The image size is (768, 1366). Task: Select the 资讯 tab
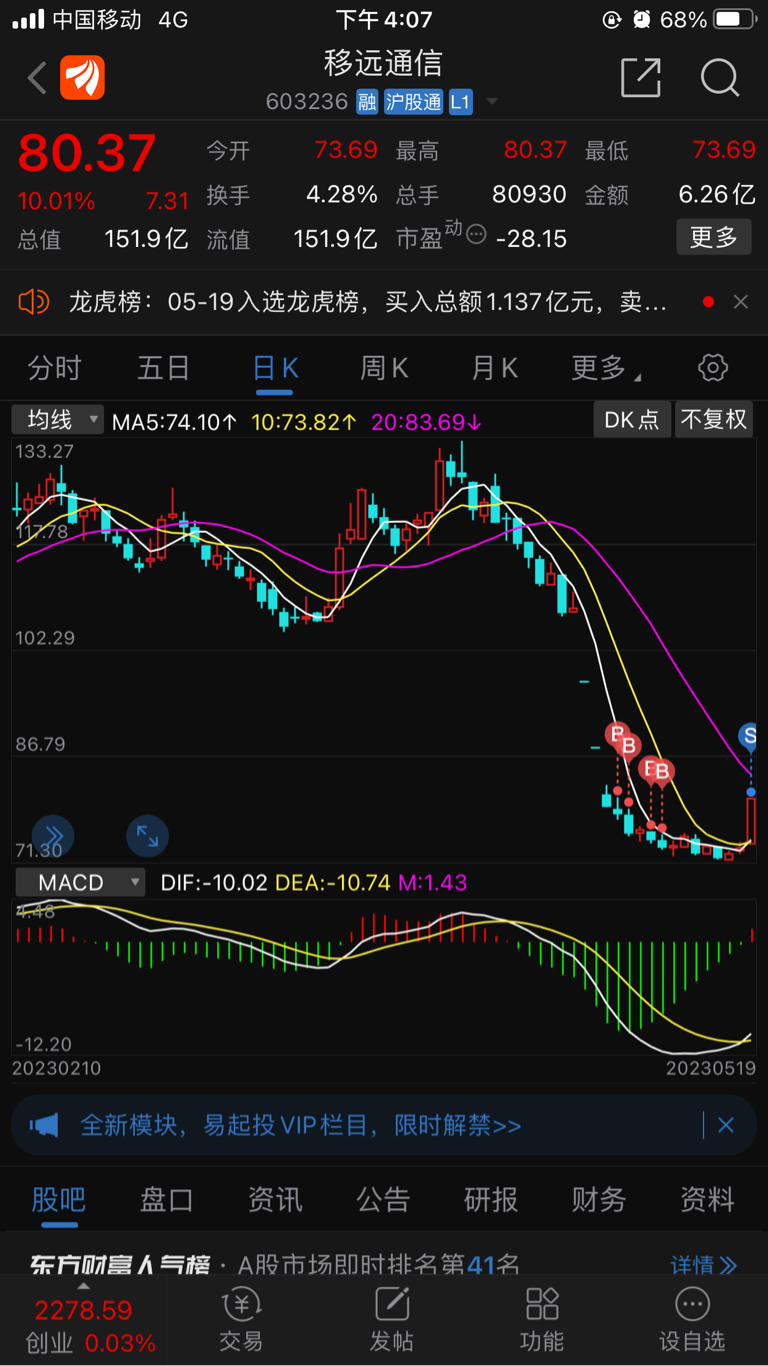(275, 1199)
